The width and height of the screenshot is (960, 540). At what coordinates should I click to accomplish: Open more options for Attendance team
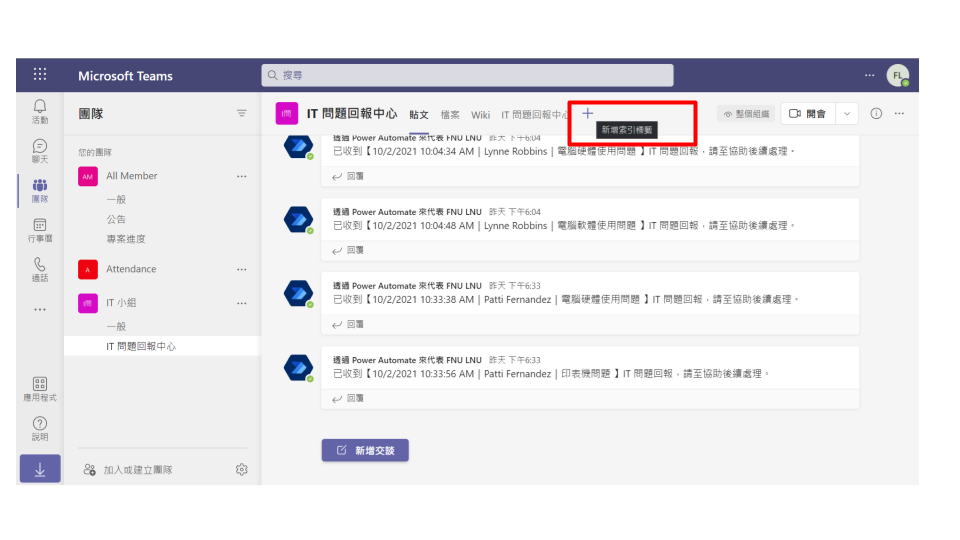242,269
